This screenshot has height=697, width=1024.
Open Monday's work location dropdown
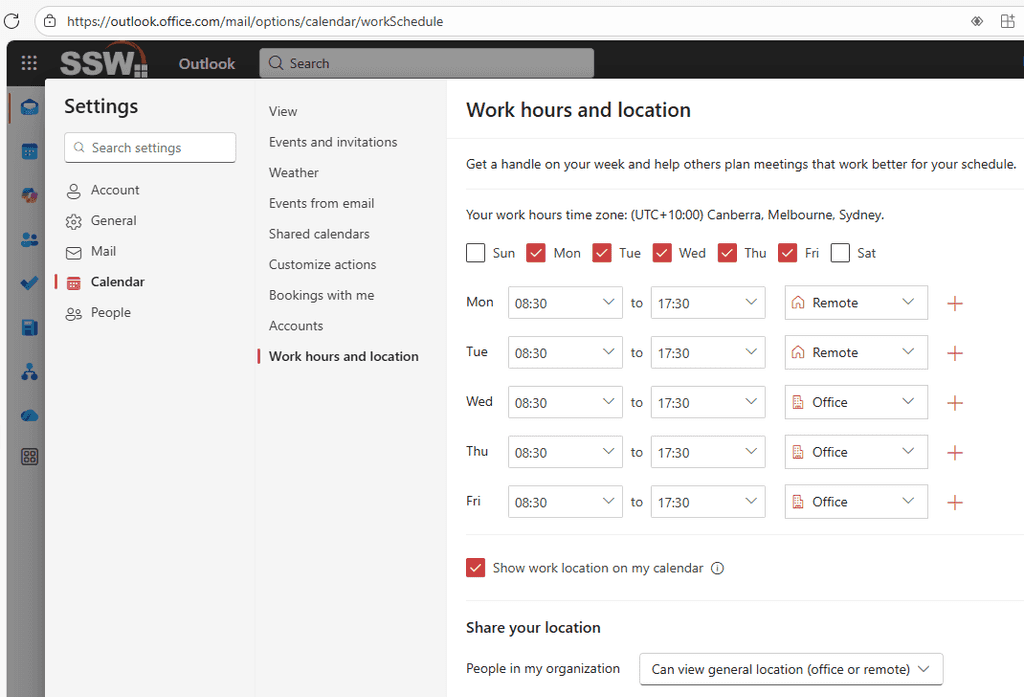click(855, 302)
